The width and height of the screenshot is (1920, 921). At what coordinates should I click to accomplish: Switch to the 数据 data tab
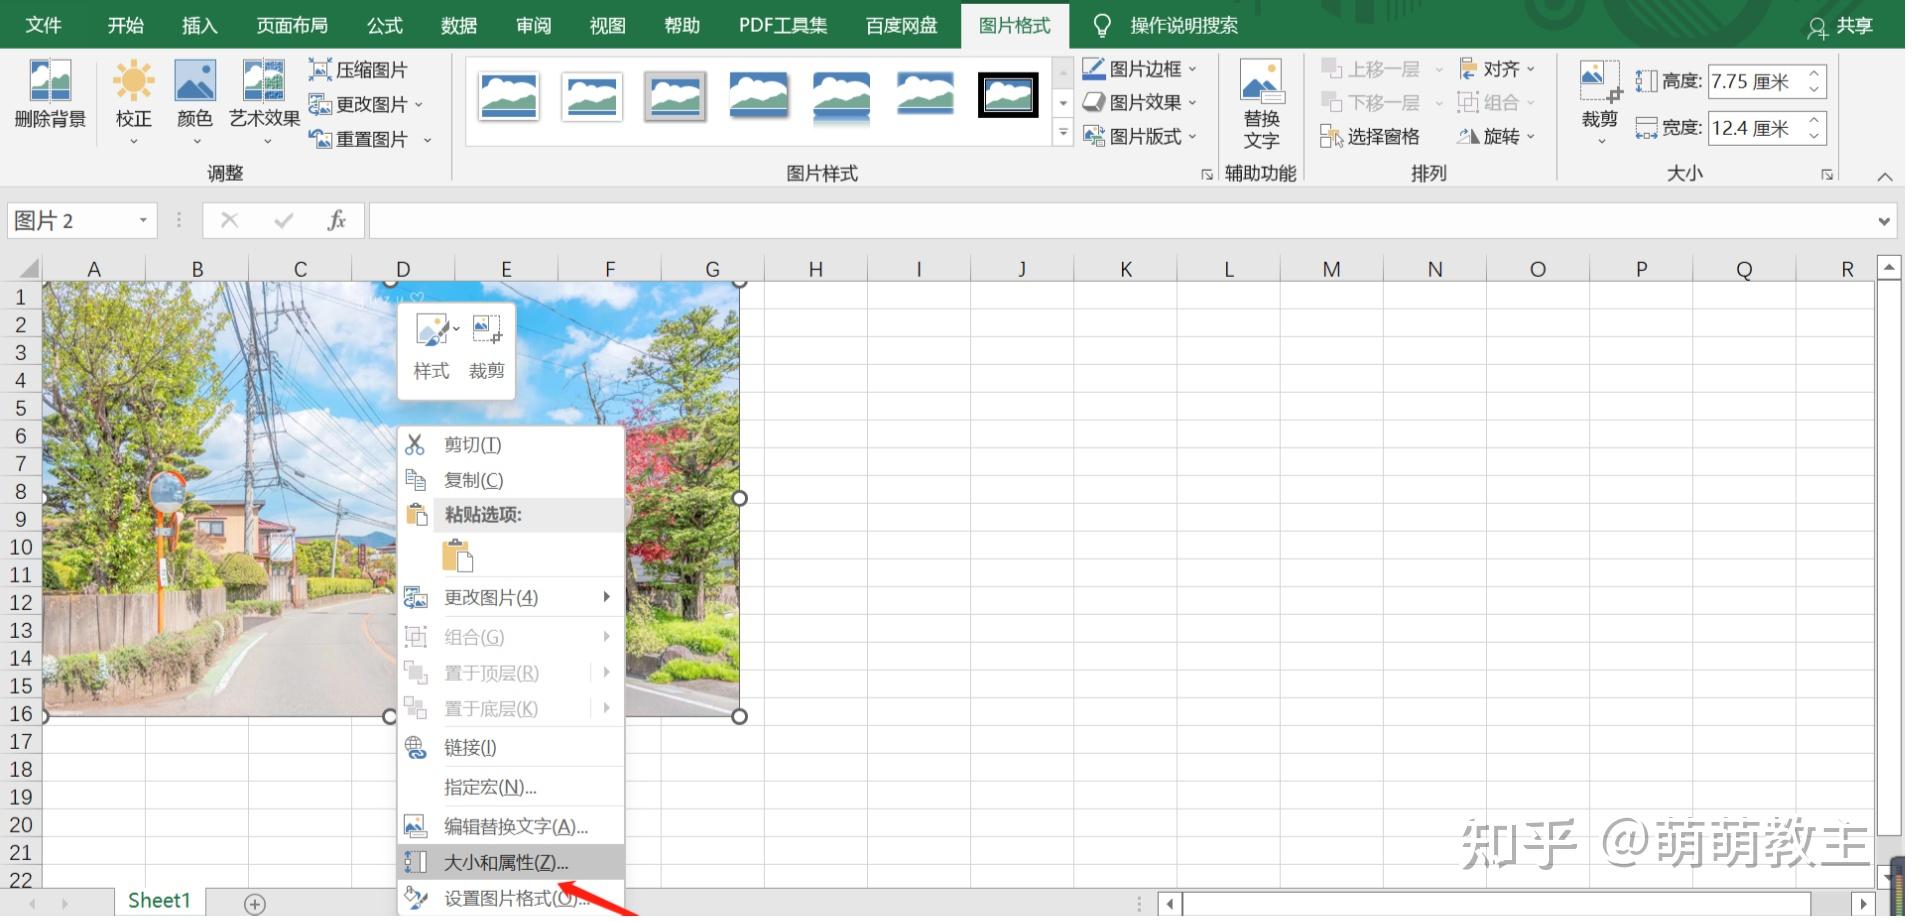click(459, 25)
